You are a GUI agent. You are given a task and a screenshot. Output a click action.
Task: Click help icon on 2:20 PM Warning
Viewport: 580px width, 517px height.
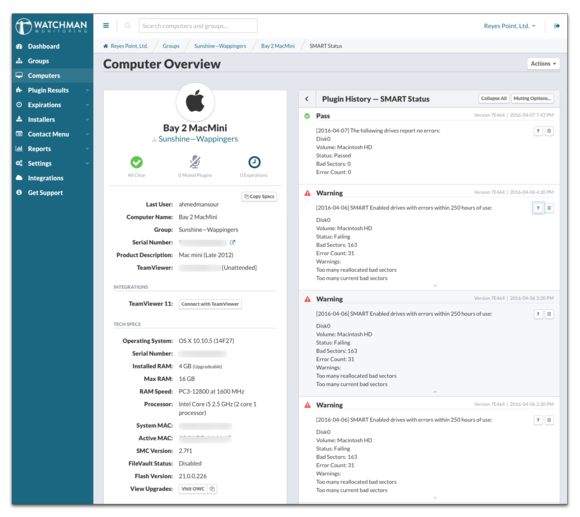pos(538,420)
